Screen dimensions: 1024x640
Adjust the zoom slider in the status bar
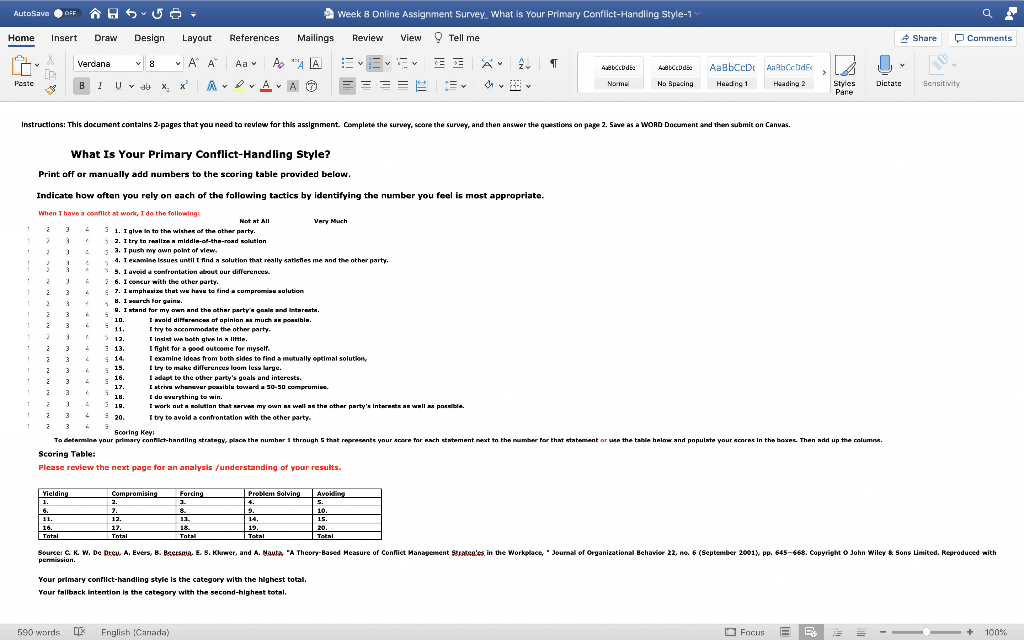(x=926, y=632)
